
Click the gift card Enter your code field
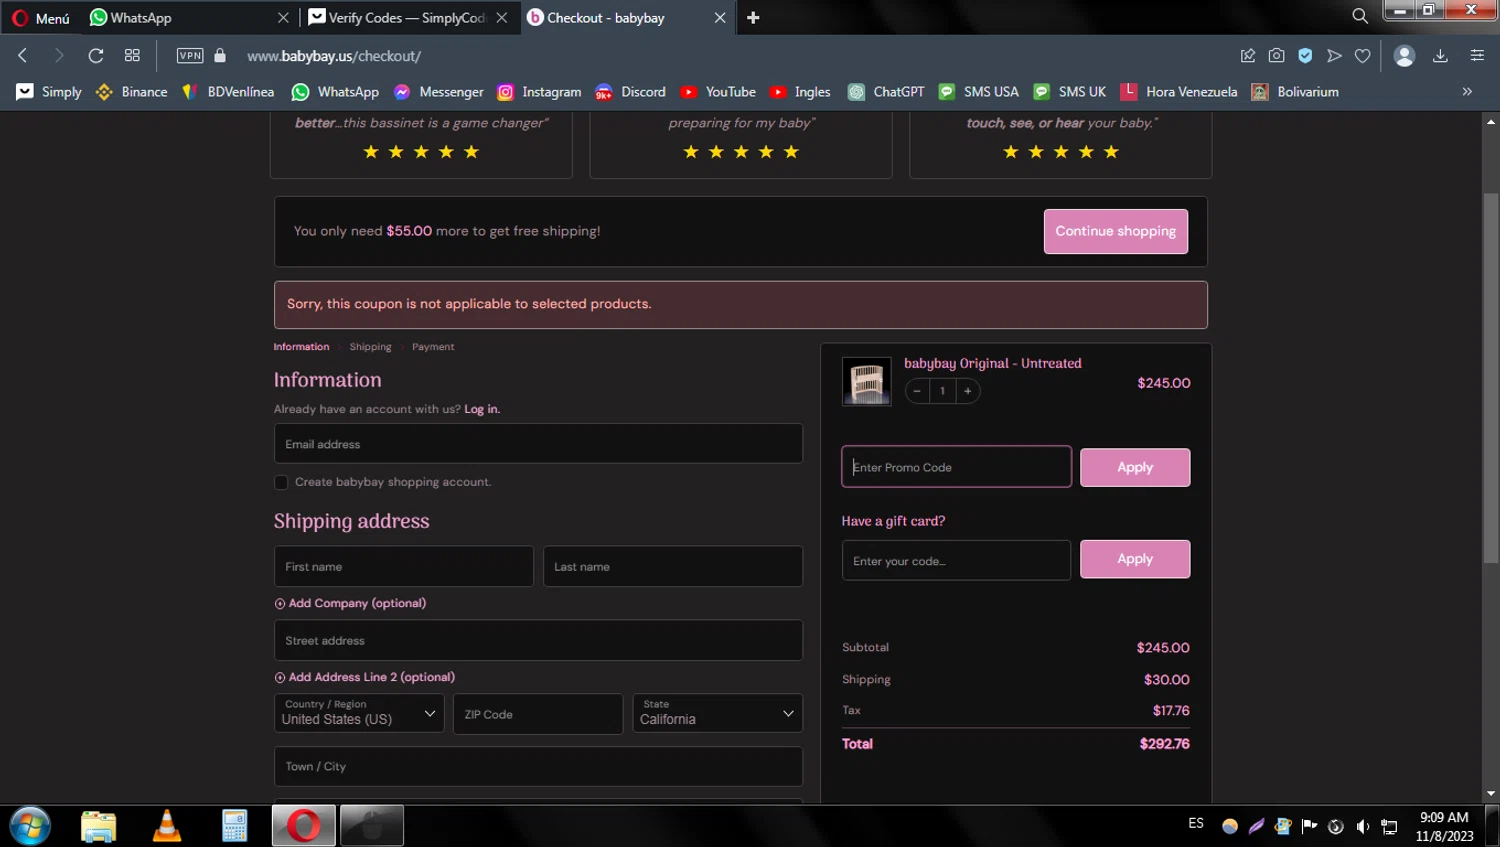pos(956,561)
